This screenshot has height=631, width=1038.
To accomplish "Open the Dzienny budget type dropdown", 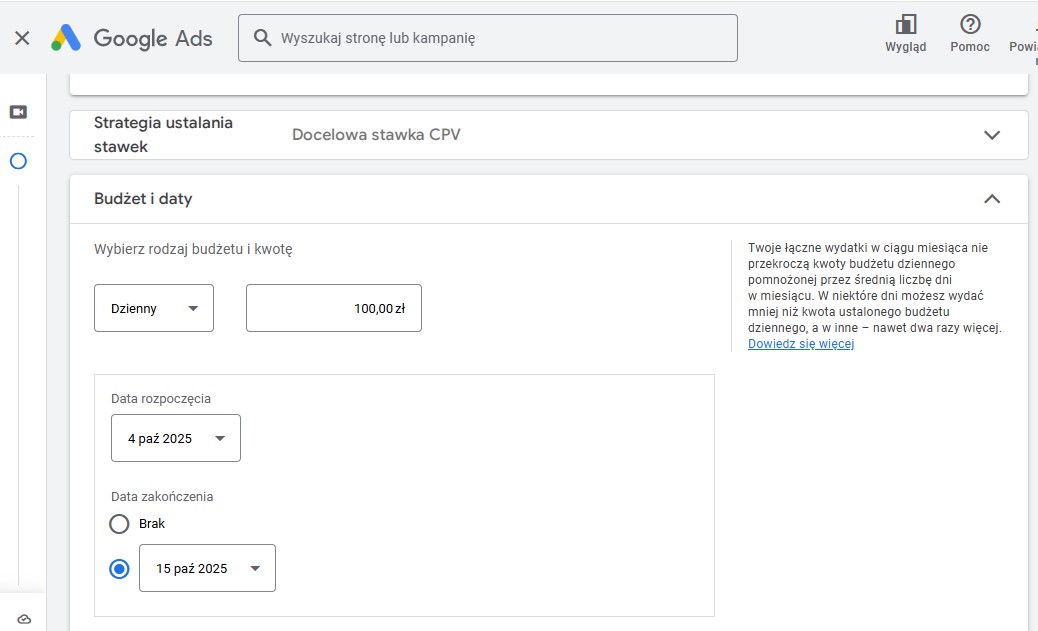I will pyautogui.click(x=154, y=308).
